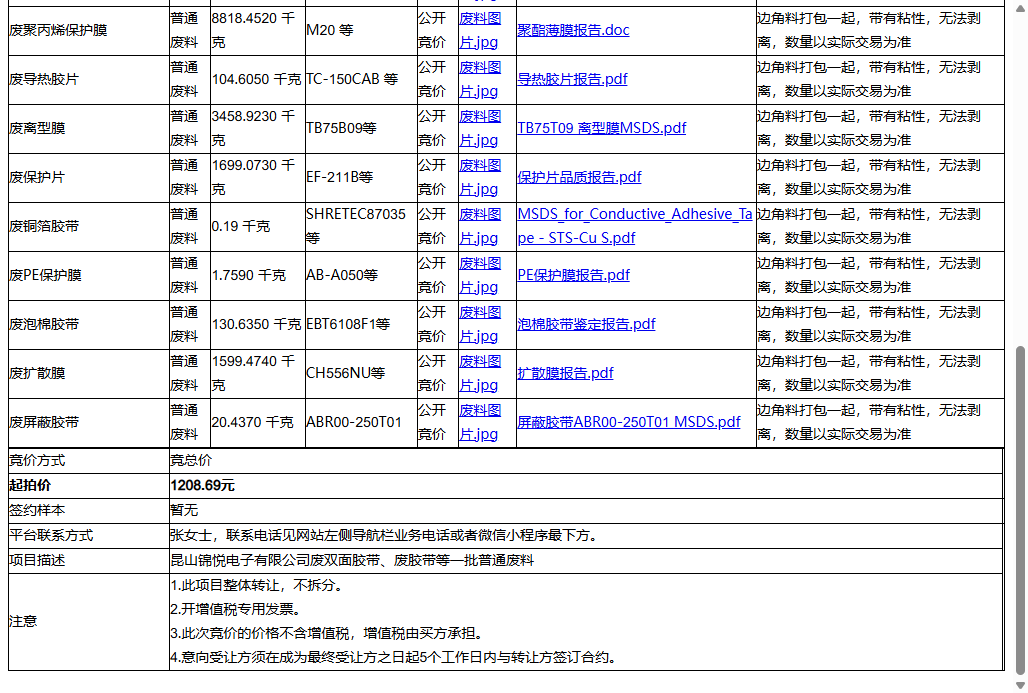The image size is (1028, 693).
Task: Click the AB-A050等 model cell
Action: (361, 275)
